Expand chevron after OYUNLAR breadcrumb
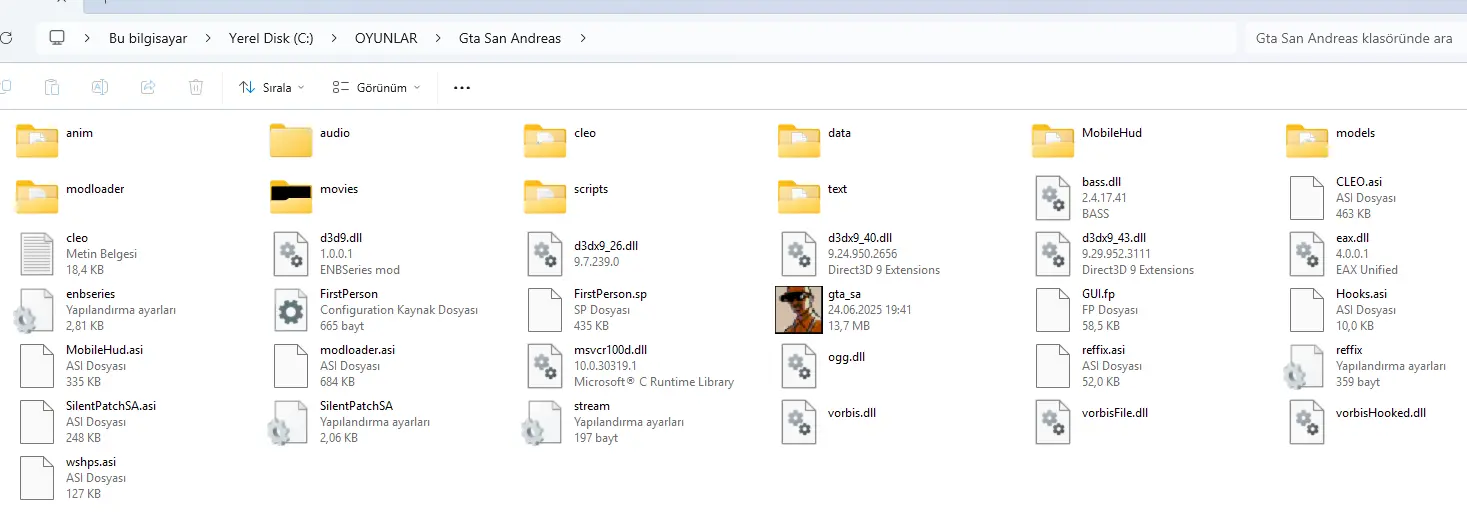1467x515 pixels. click(438, 38)
